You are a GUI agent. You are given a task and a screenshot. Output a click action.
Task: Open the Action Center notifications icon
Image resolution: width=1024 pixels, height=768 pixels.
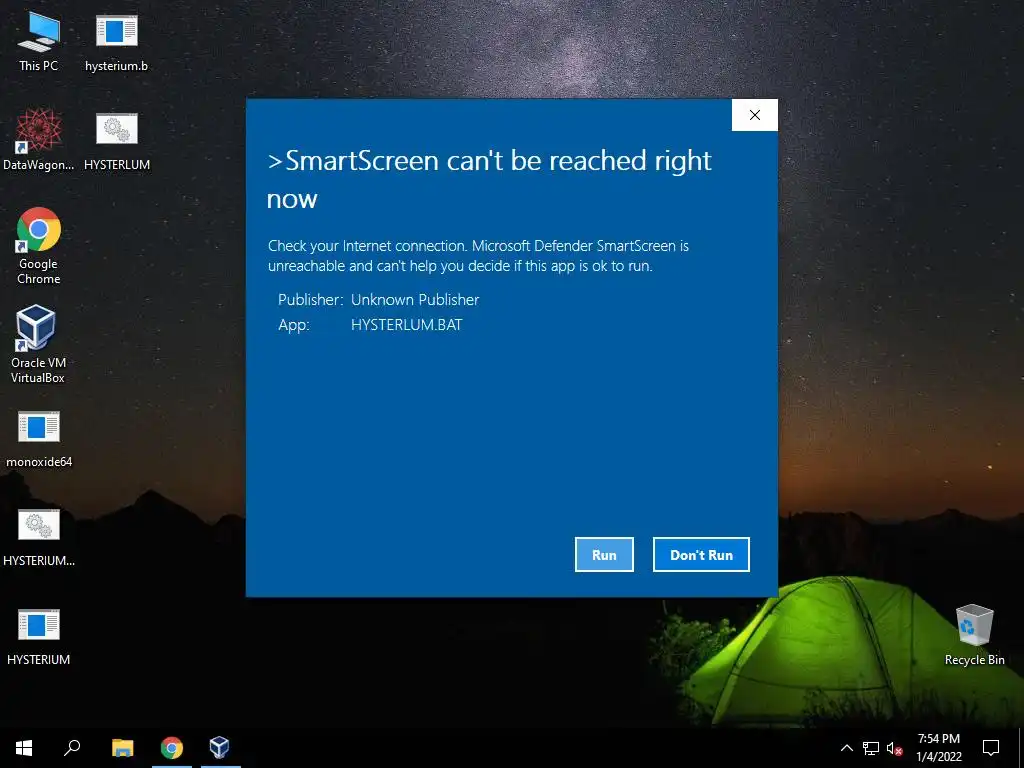[991, 748]
